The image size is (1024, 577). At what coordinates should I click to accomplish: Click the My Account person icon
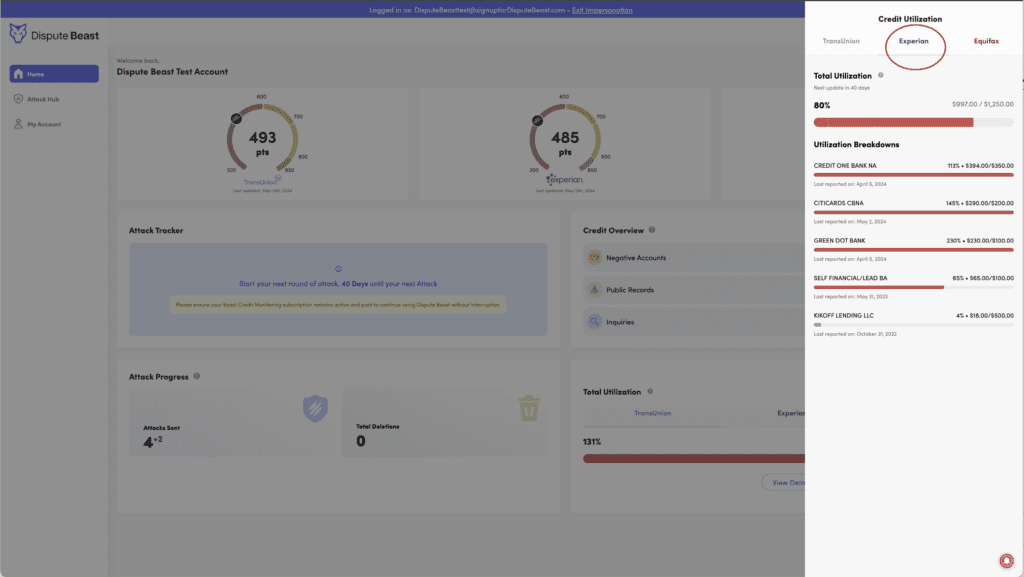18,124
